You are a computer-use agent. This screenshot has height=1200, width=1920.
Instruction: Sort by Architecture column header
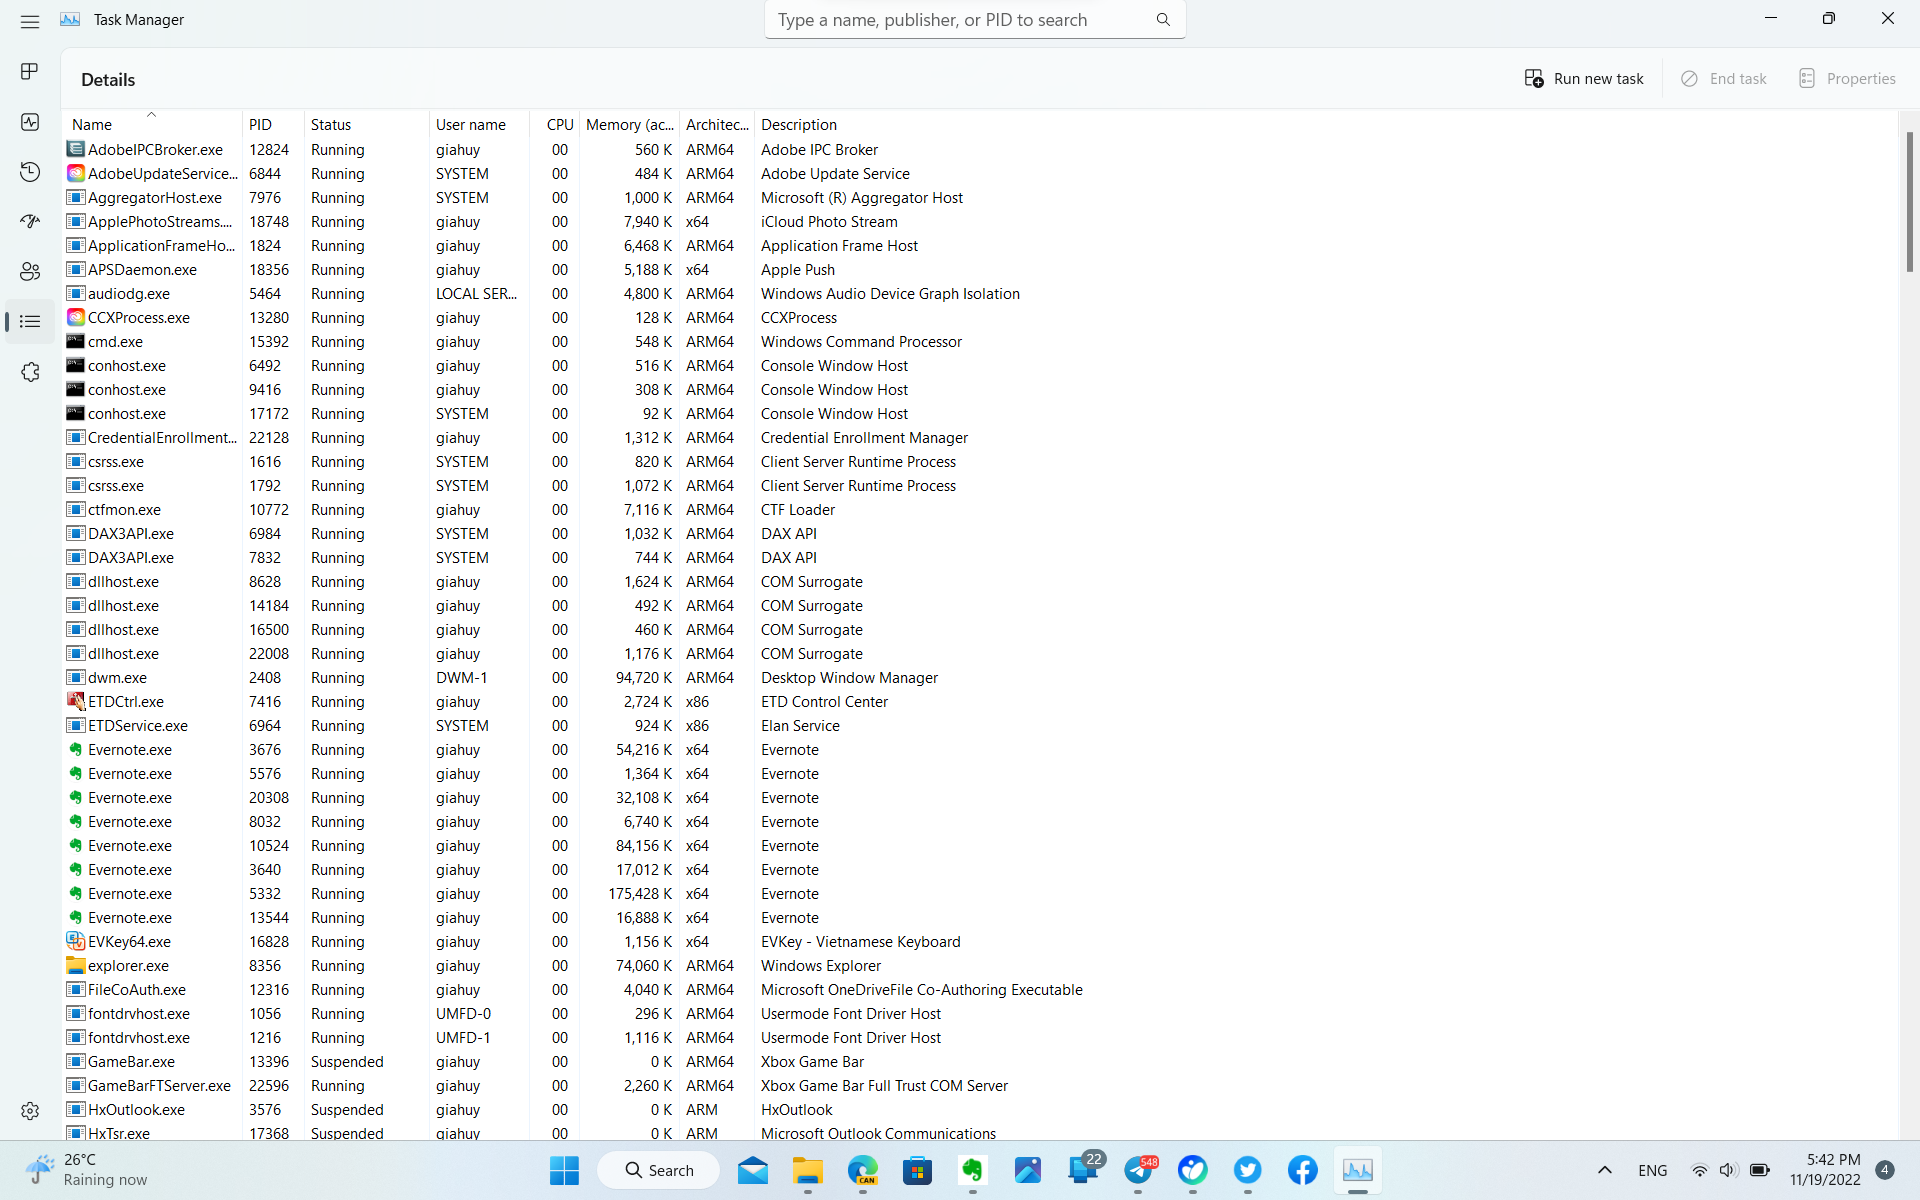[717, 124]
